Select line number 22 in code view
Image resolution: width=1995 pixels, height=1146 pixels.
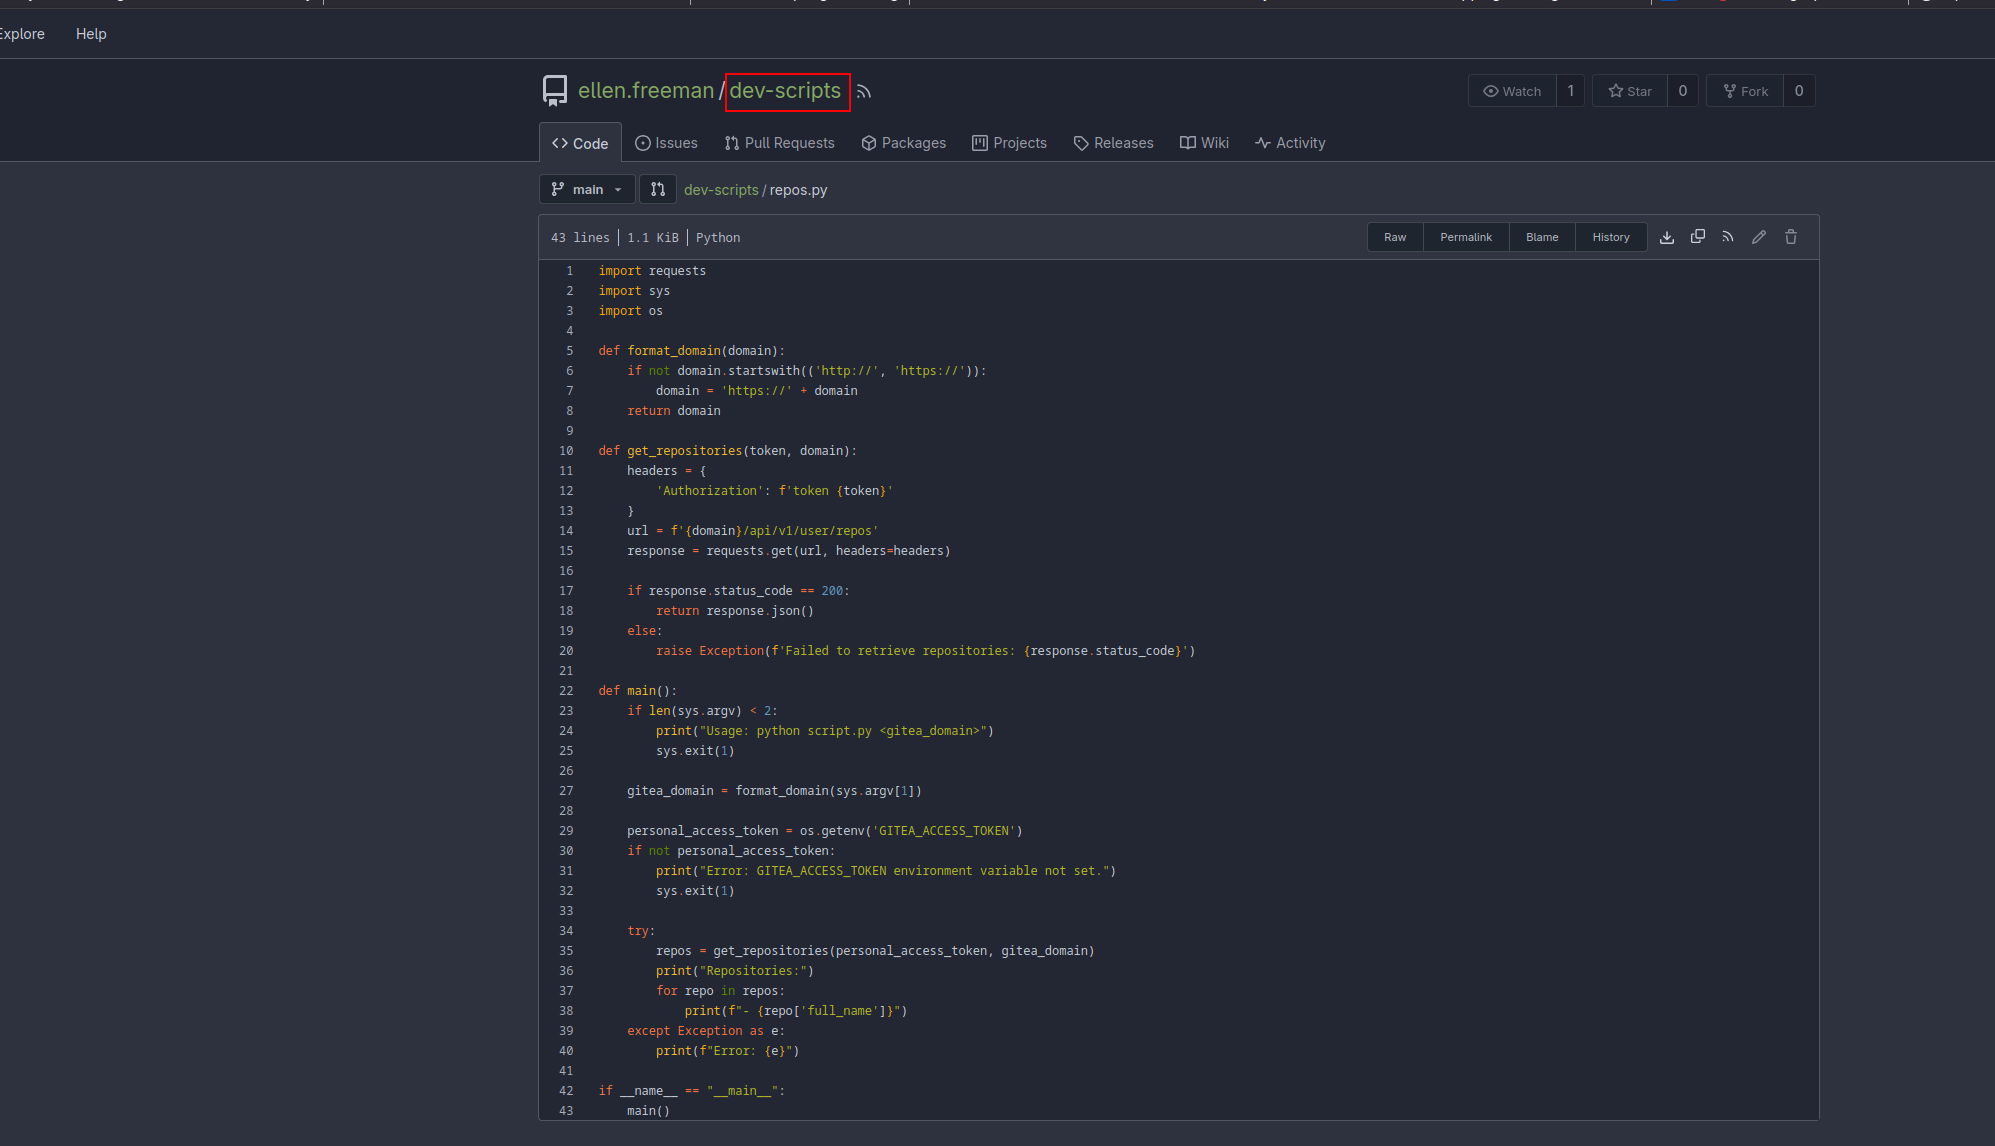point(566,691)
